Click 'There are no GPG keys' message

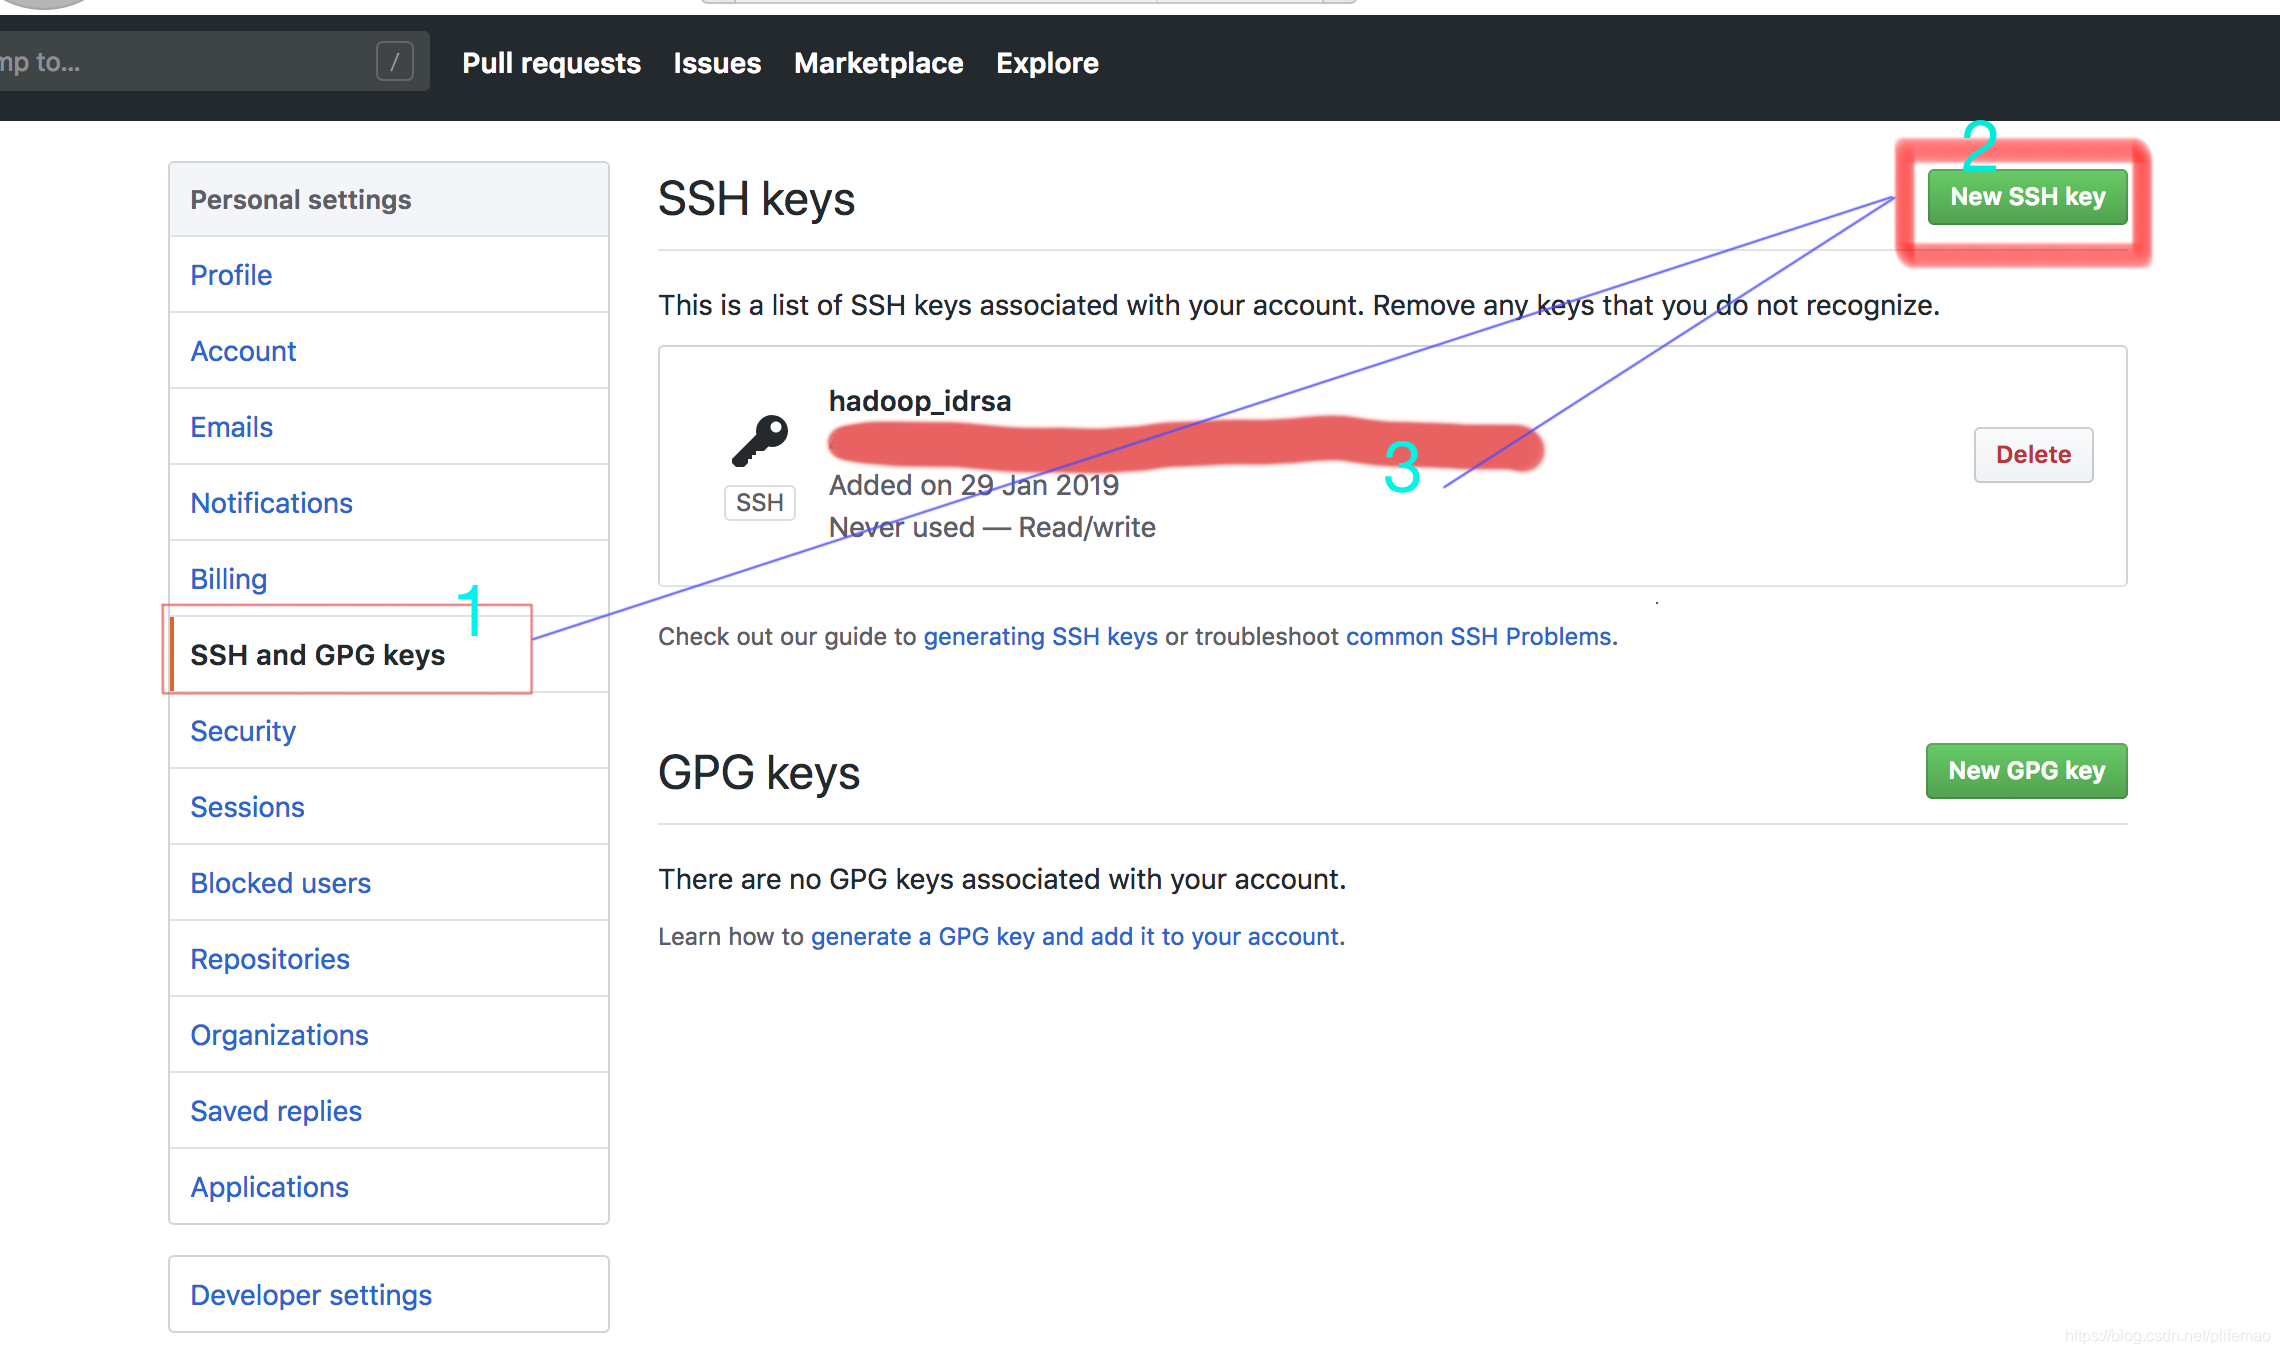tap(1002, 879)
